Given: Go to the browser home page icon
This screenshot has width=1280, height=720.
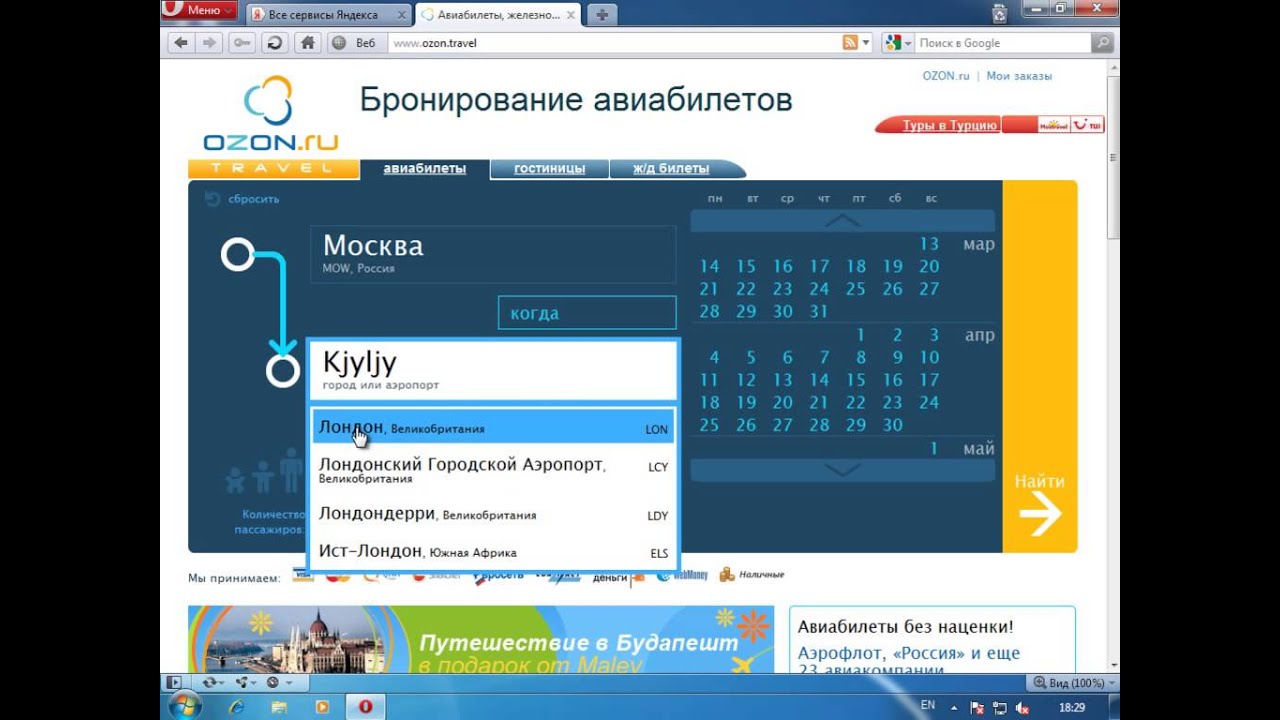Looking at the screenshot, I should [x=307, y=43].
